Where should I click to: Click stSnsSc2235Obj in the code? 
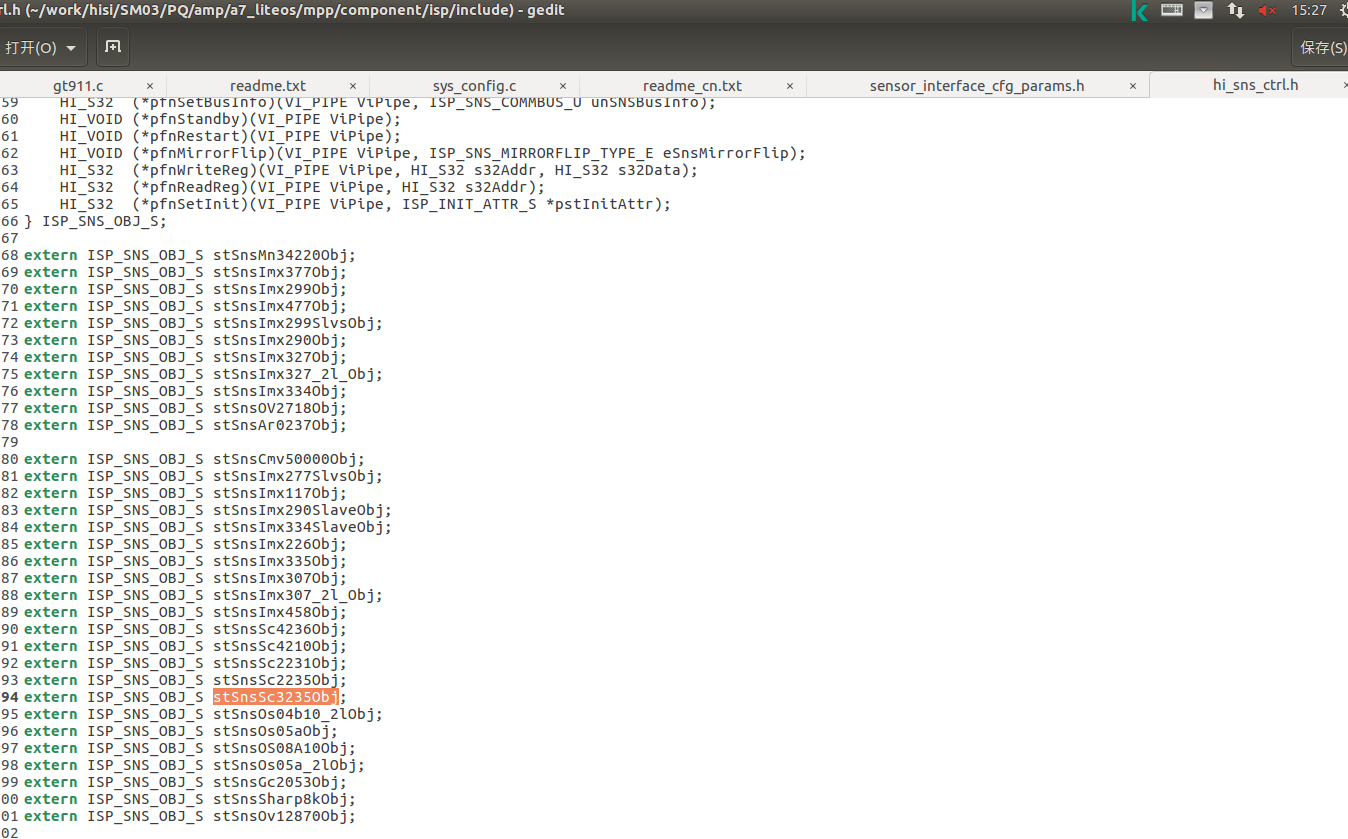pos(276,680)
